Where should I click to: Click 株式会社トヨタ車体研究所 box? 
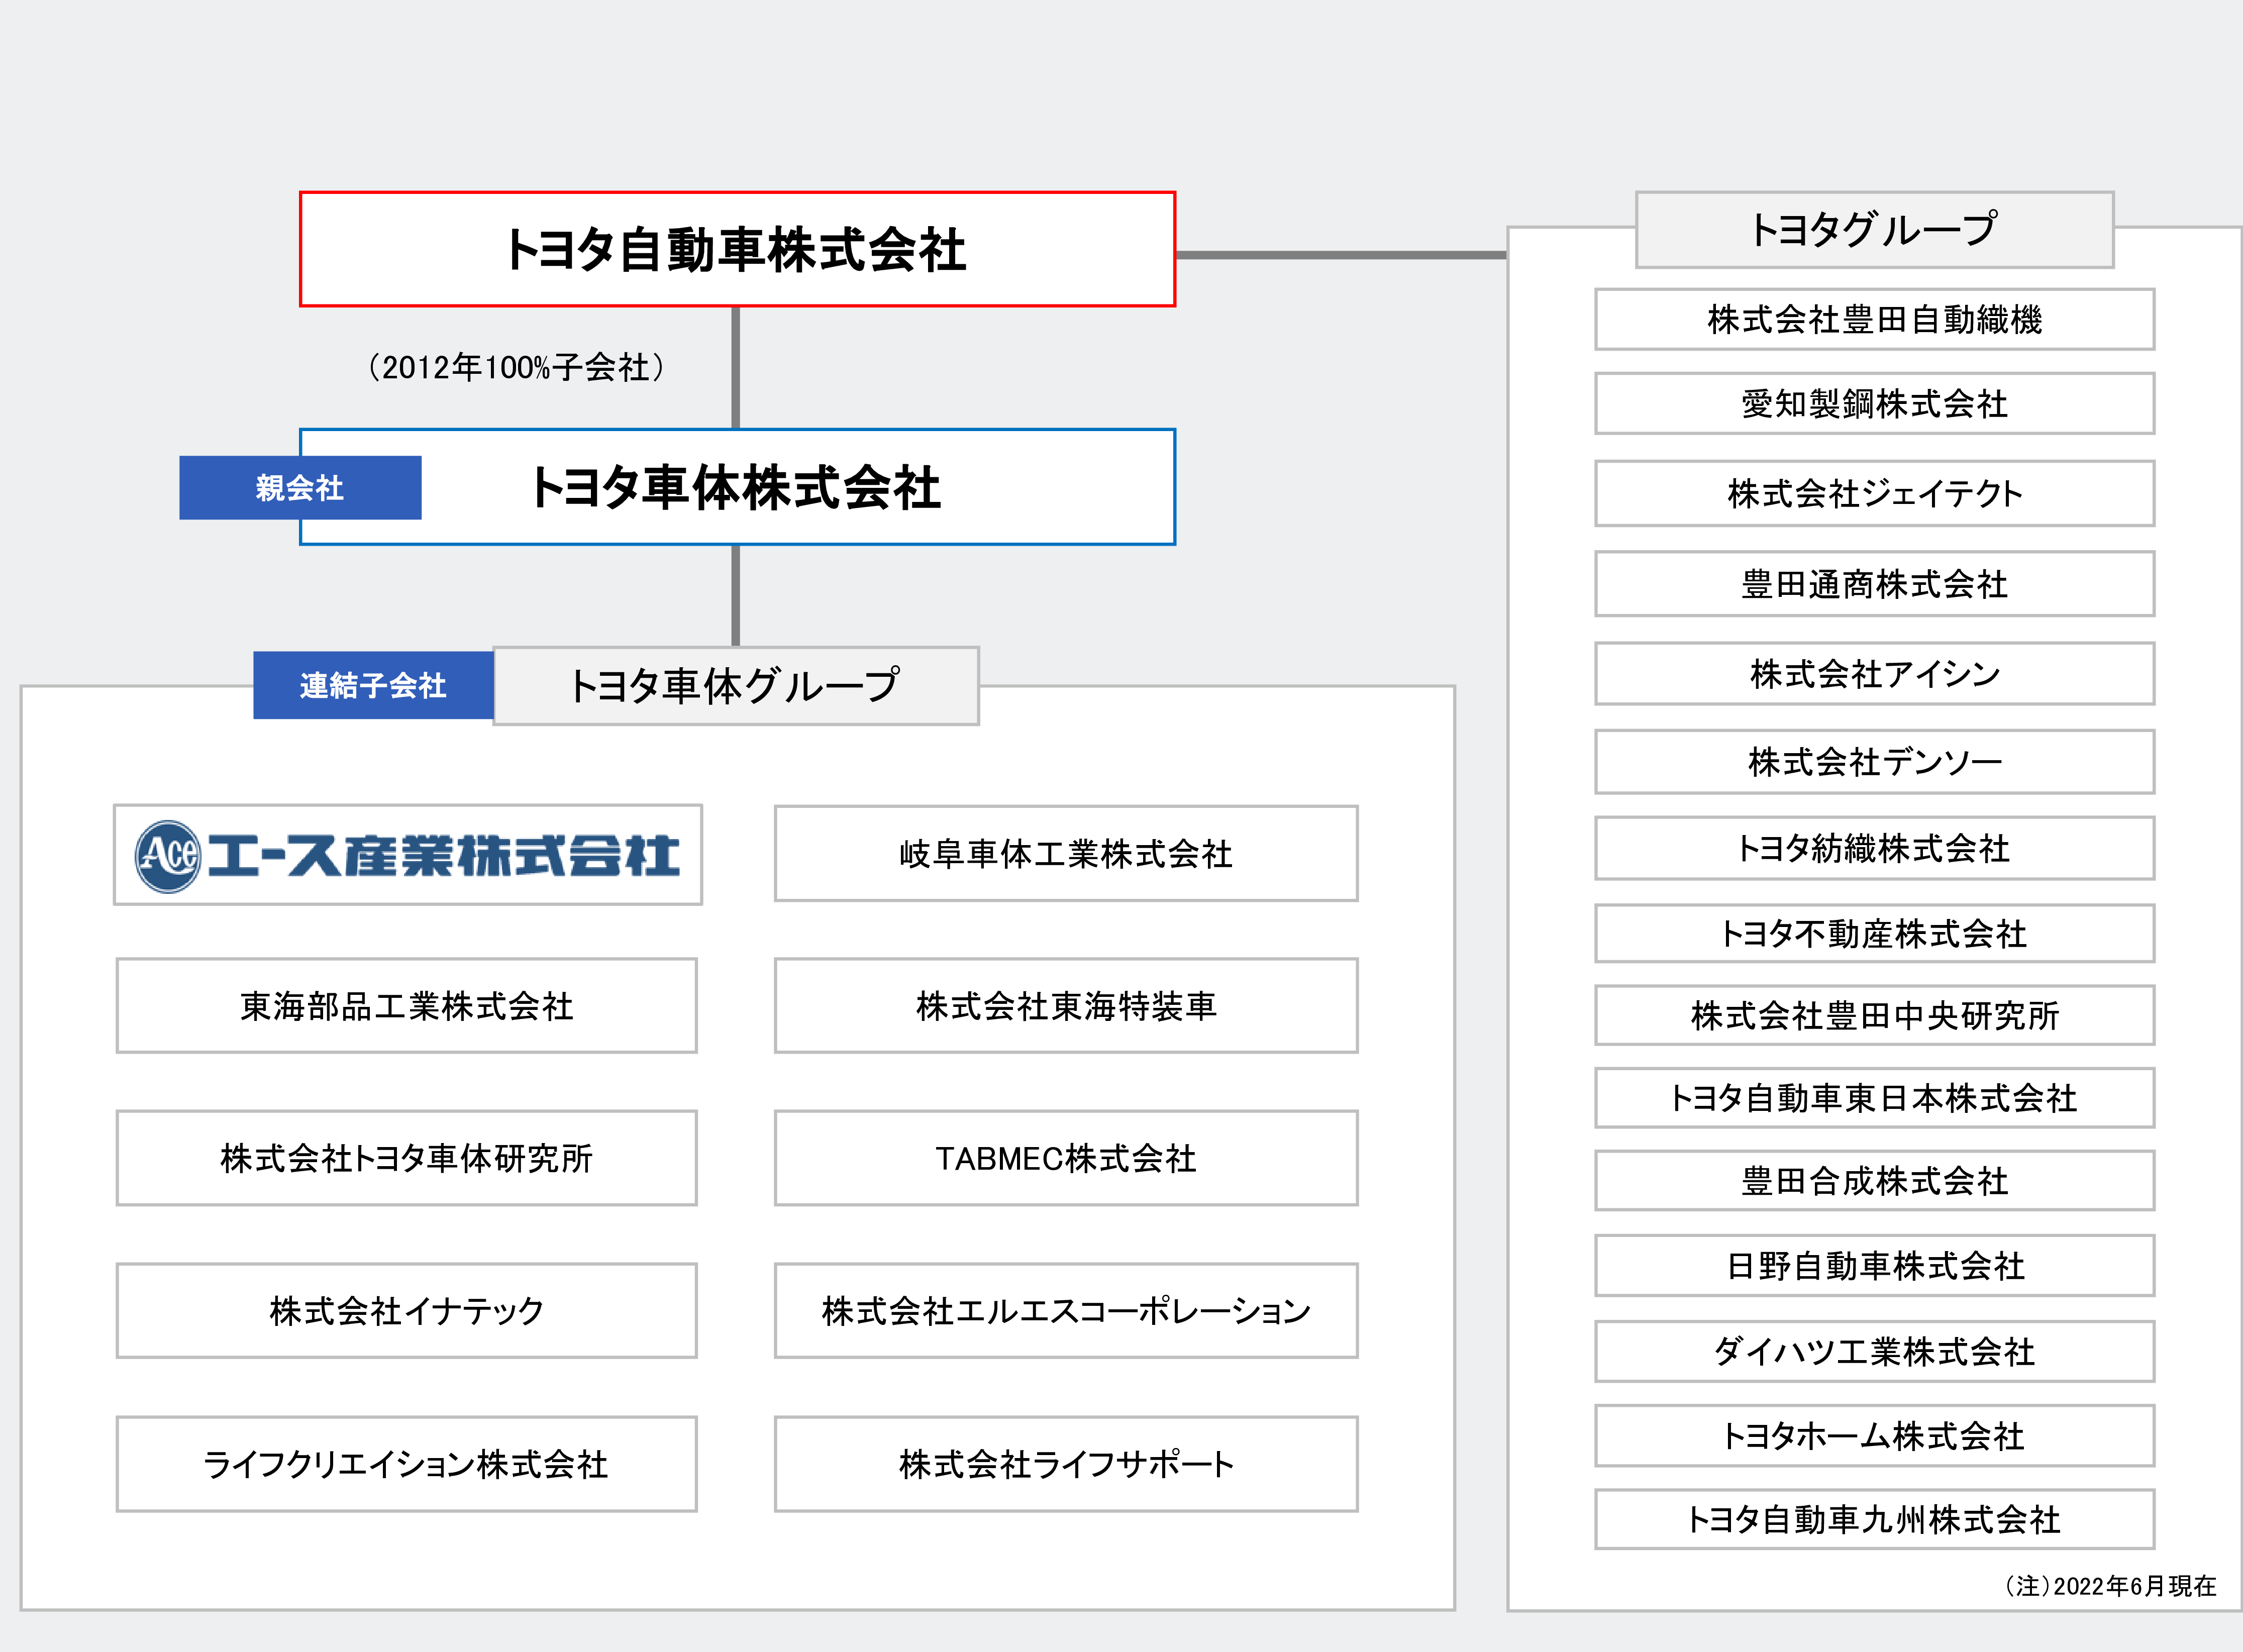406,1158
